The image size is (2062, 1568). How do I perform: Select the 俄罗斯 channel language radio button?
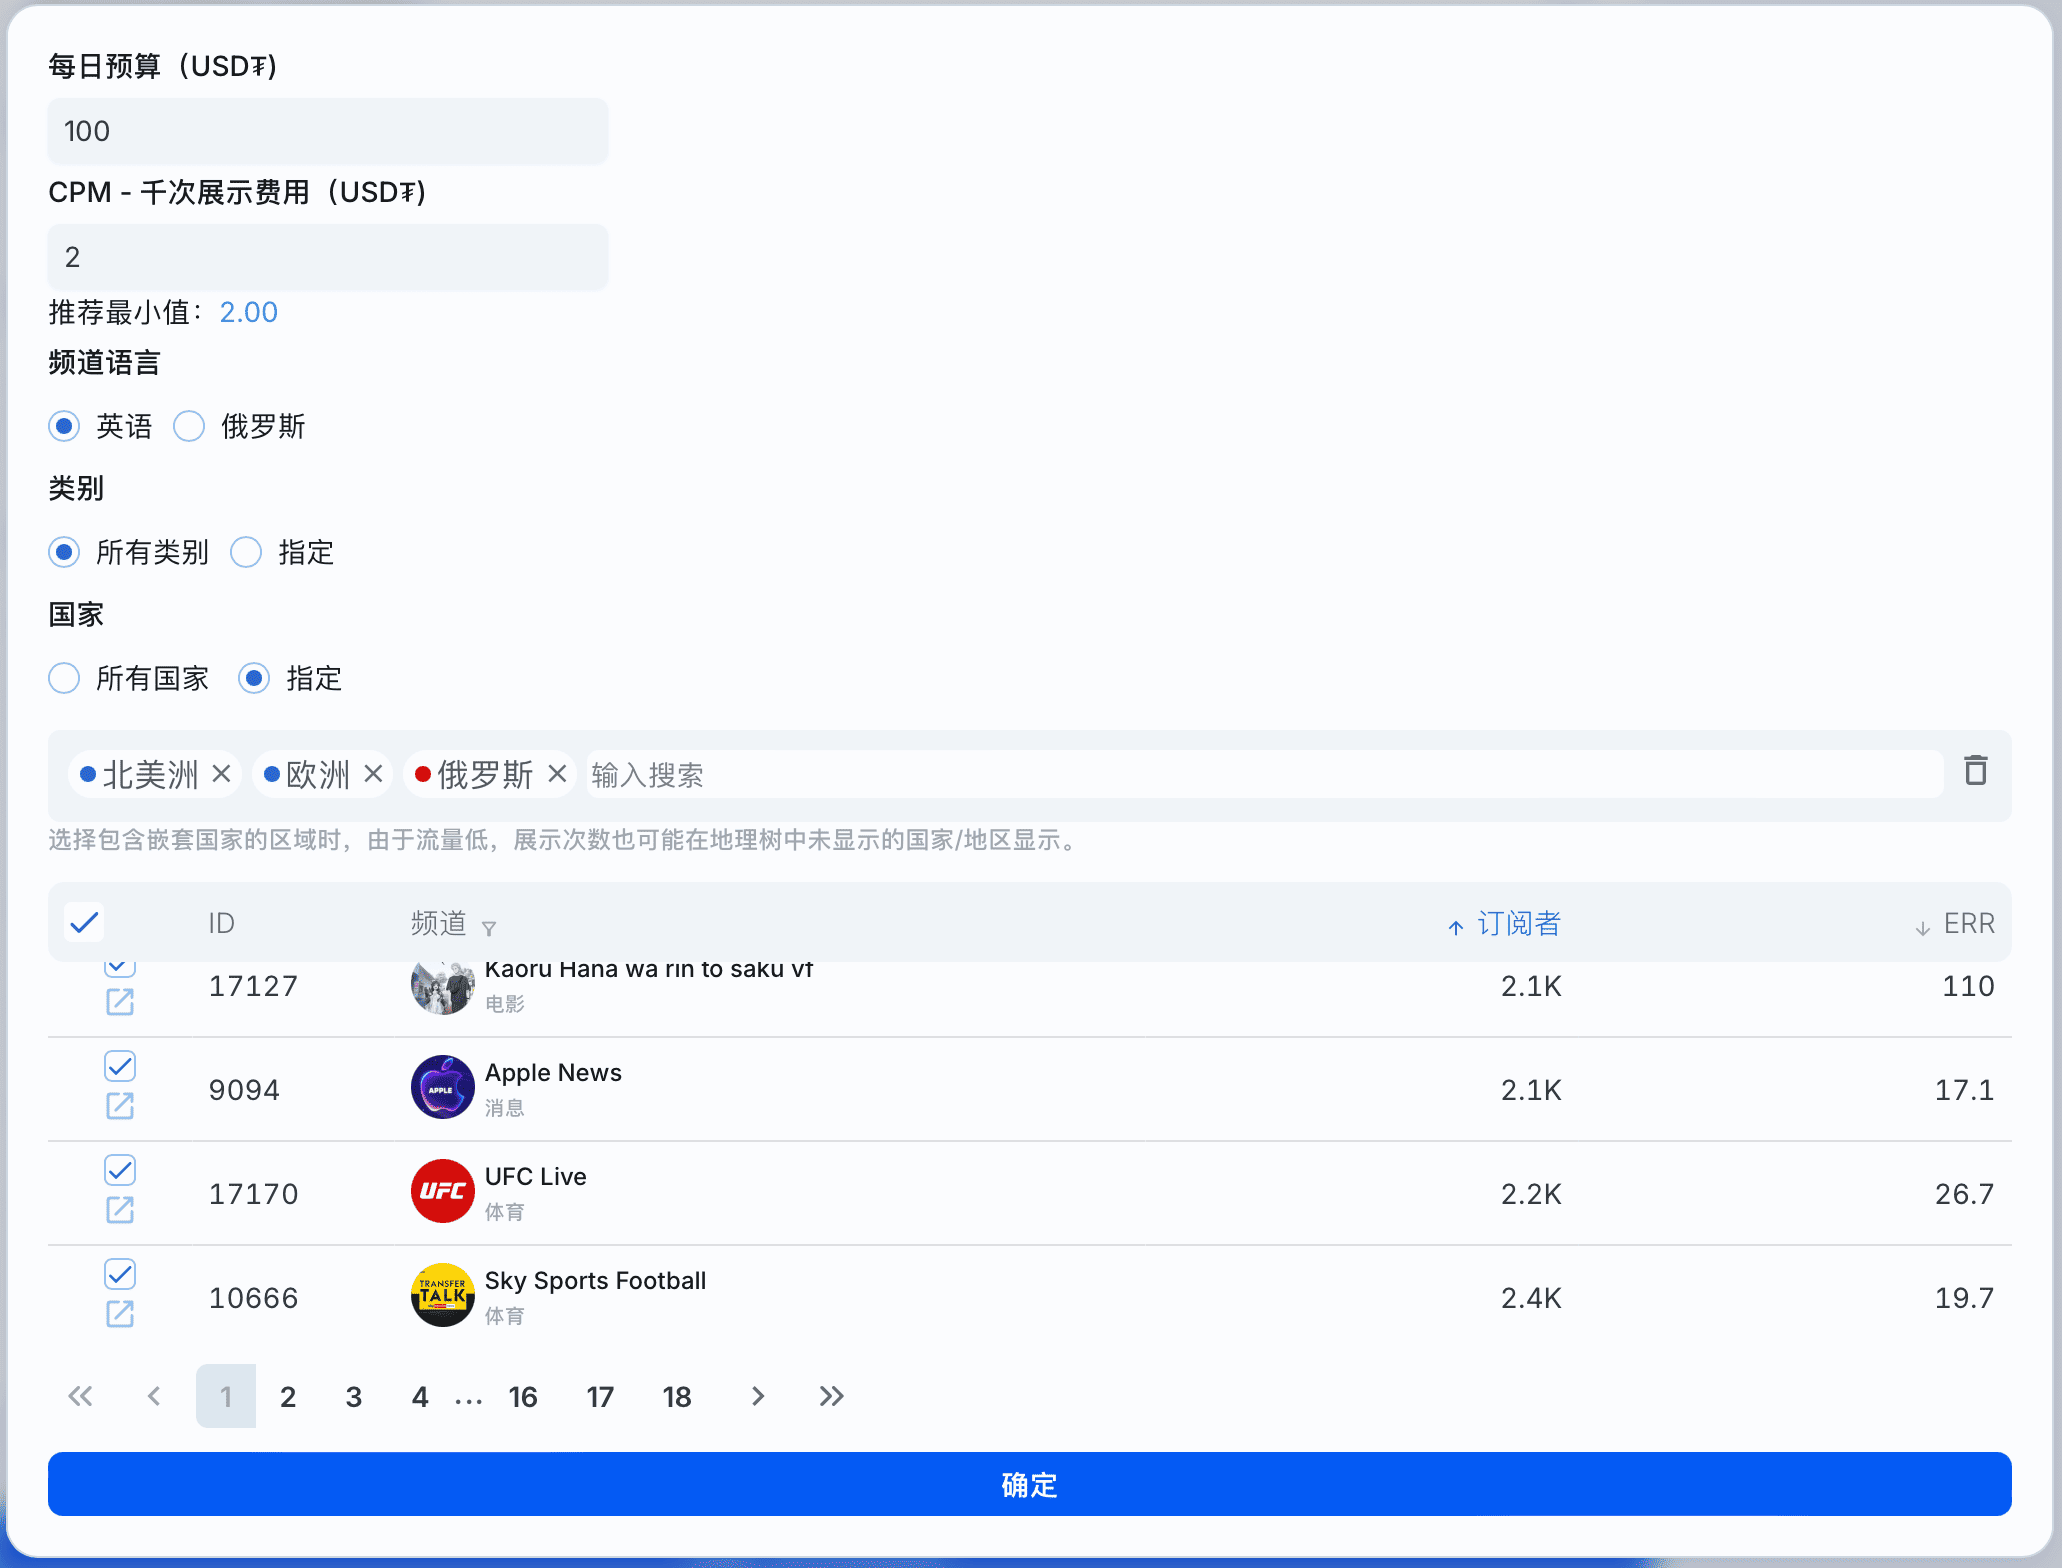click(x=189, y=426)
